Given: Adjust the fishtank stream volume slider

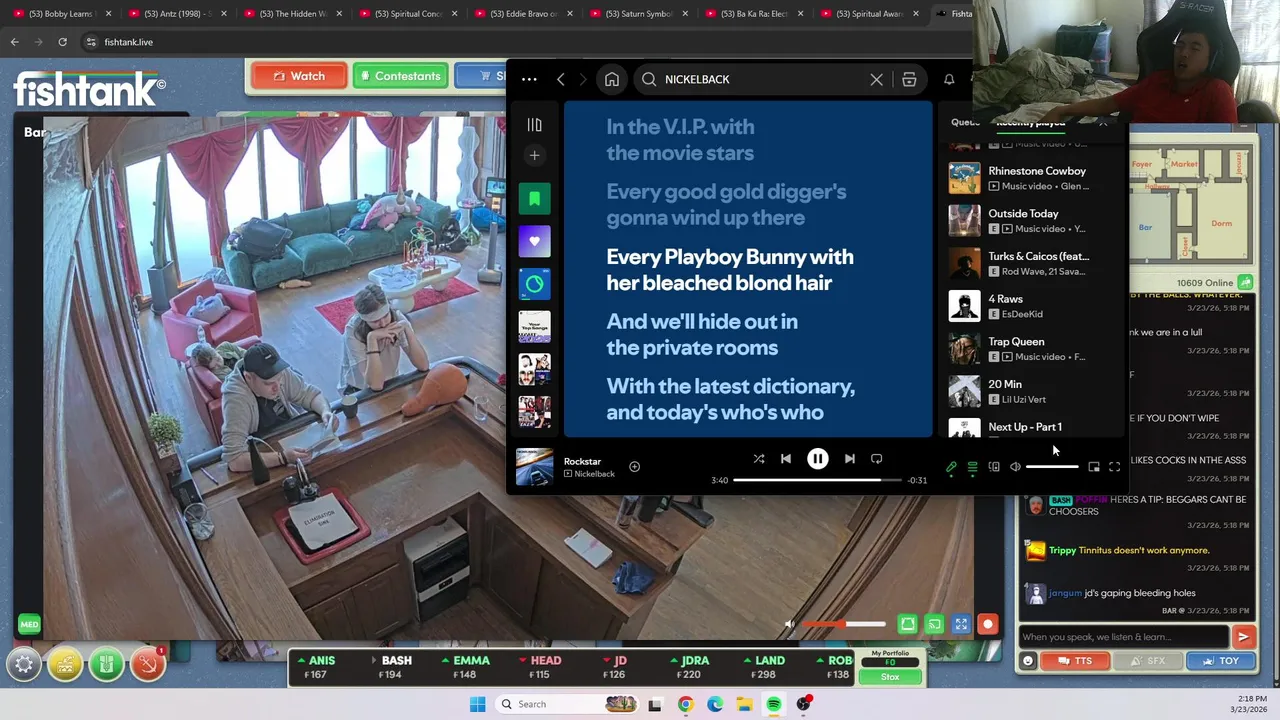Looking at the screenshot, I should coord(844,624).
